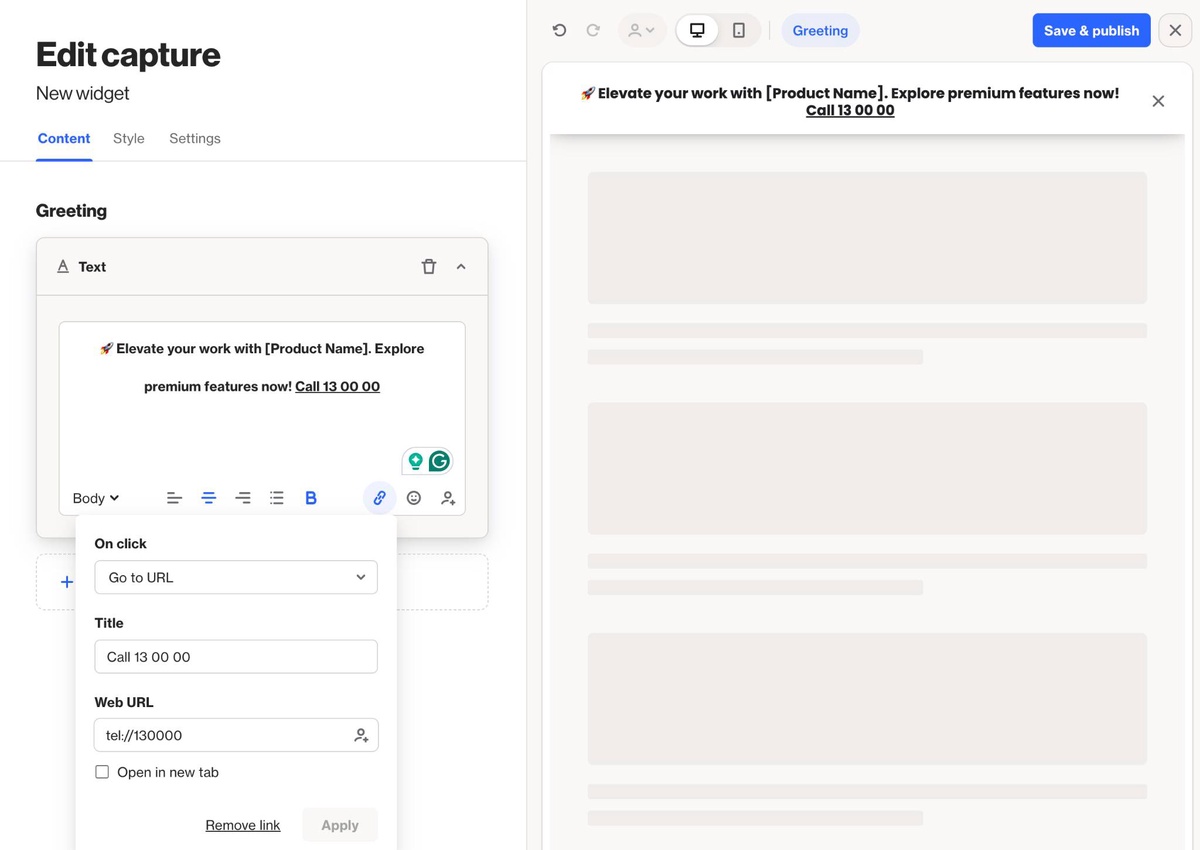Switch to desktop preview

pyautogui.click(x=697, y=30)
